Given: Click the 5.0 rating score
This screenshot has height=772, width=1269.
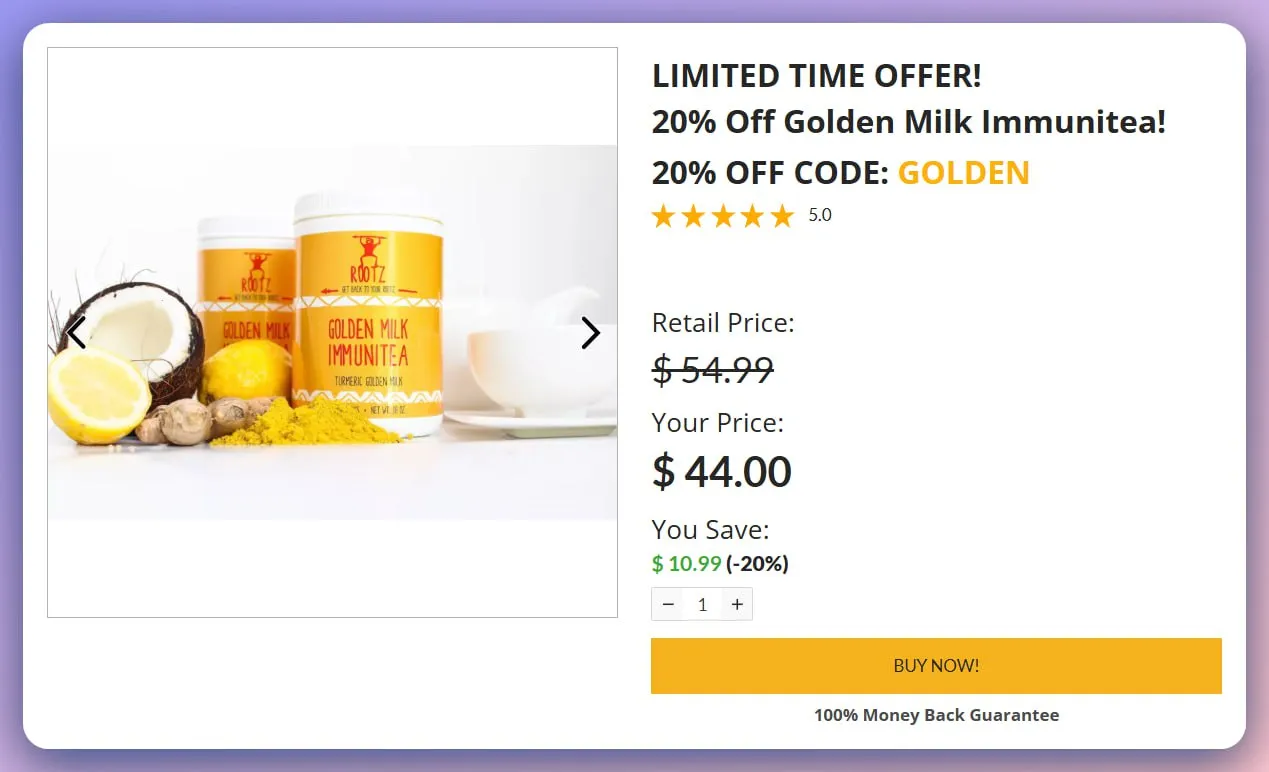Looking at the screenshot, I should tap(820, 215).
